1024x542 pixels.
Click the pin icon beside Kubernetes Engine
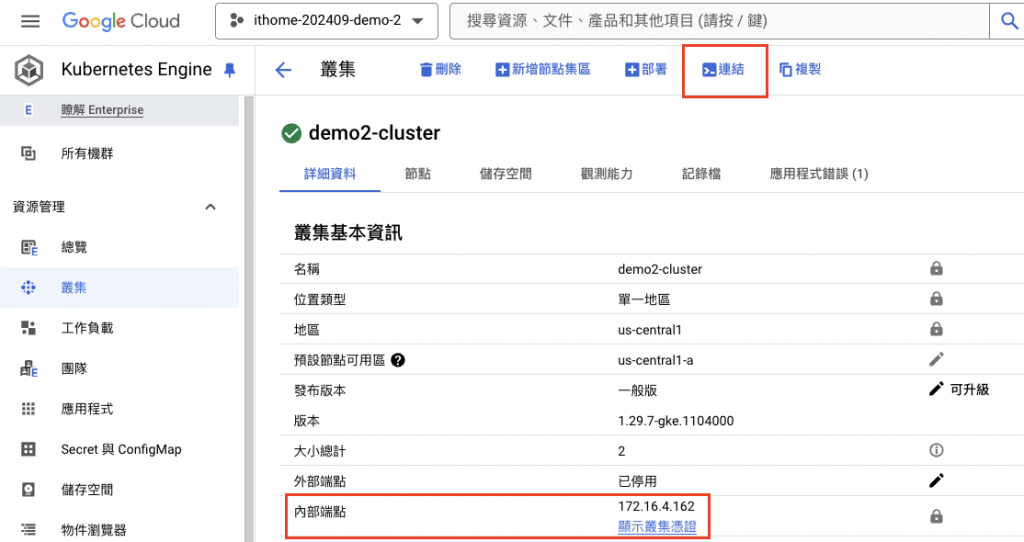click(229, 70)
